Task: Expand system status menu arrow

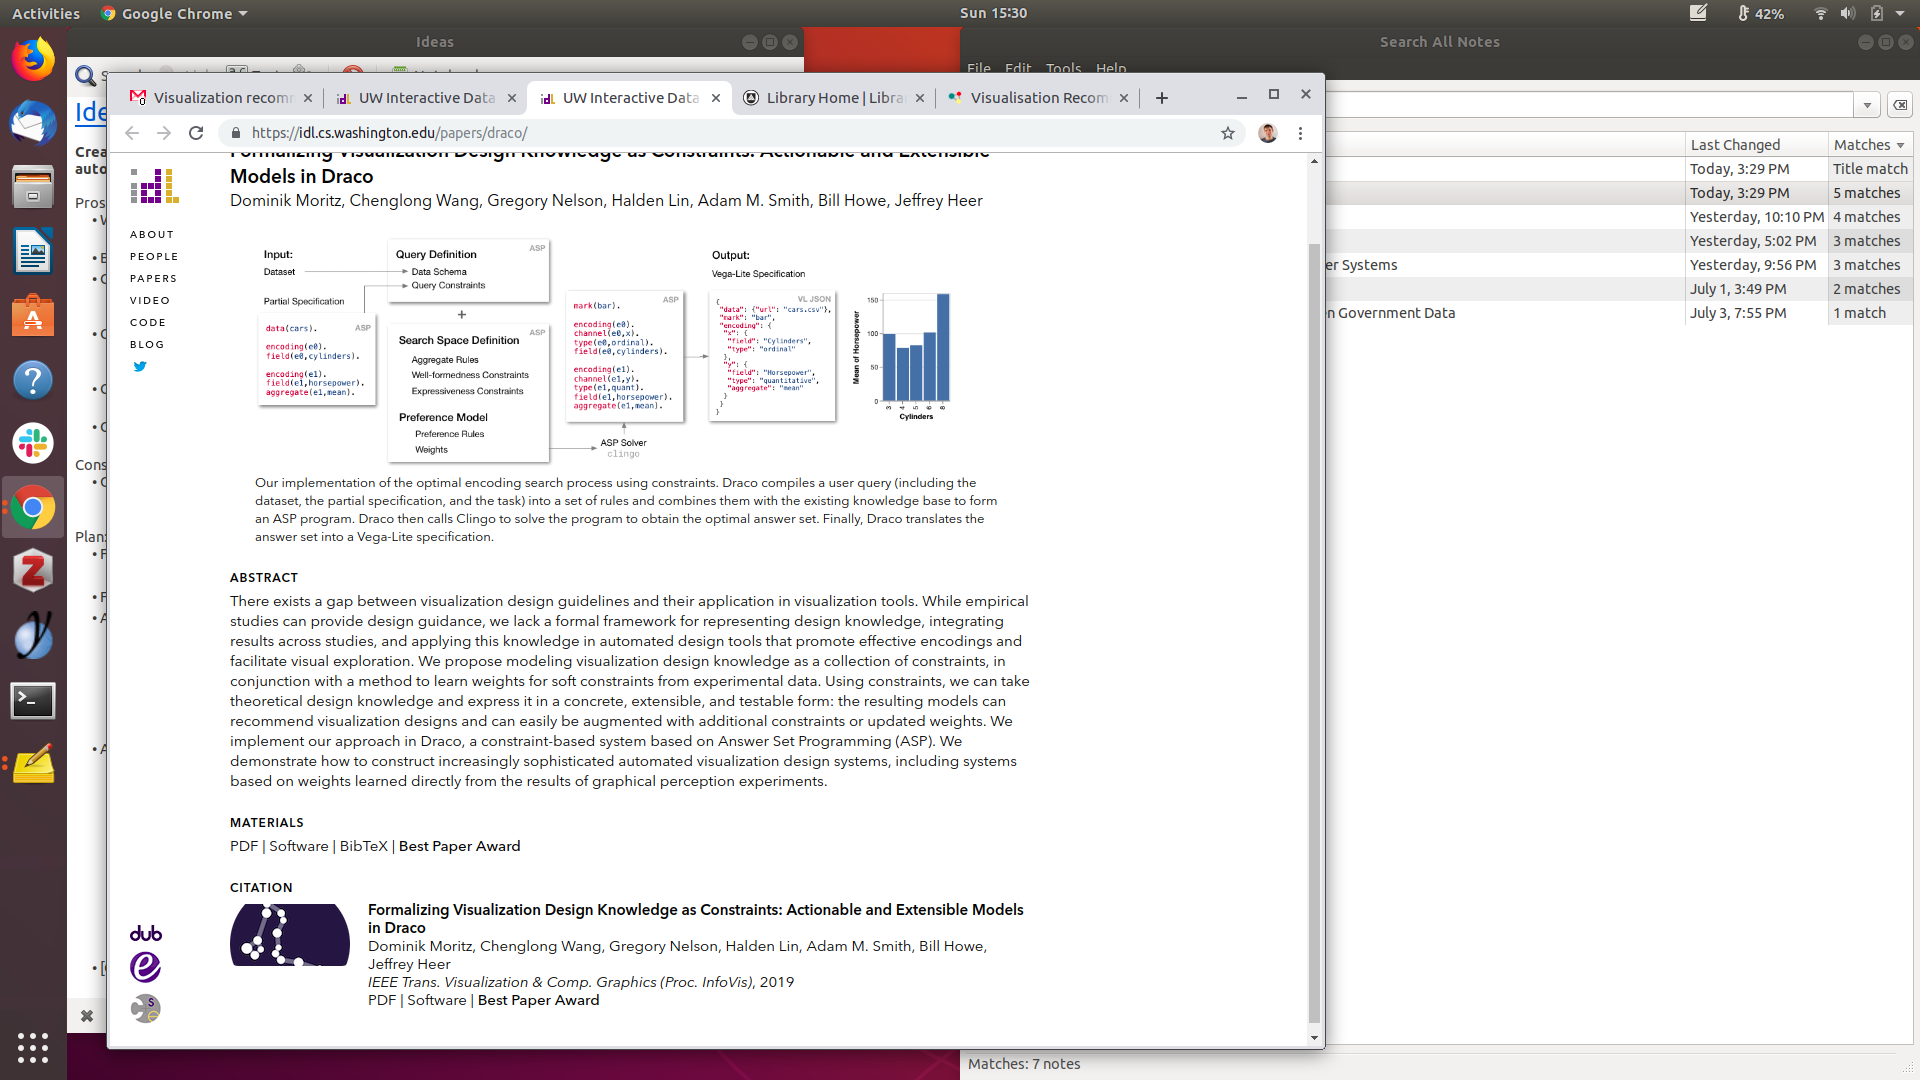Action: (x=1900, y=13)
